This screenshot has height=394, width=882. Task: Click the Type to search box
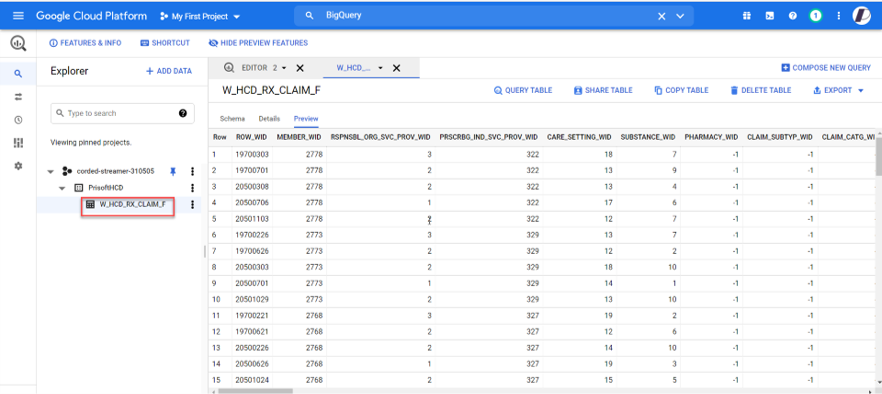pyautogui.click(x=115, y=113)
